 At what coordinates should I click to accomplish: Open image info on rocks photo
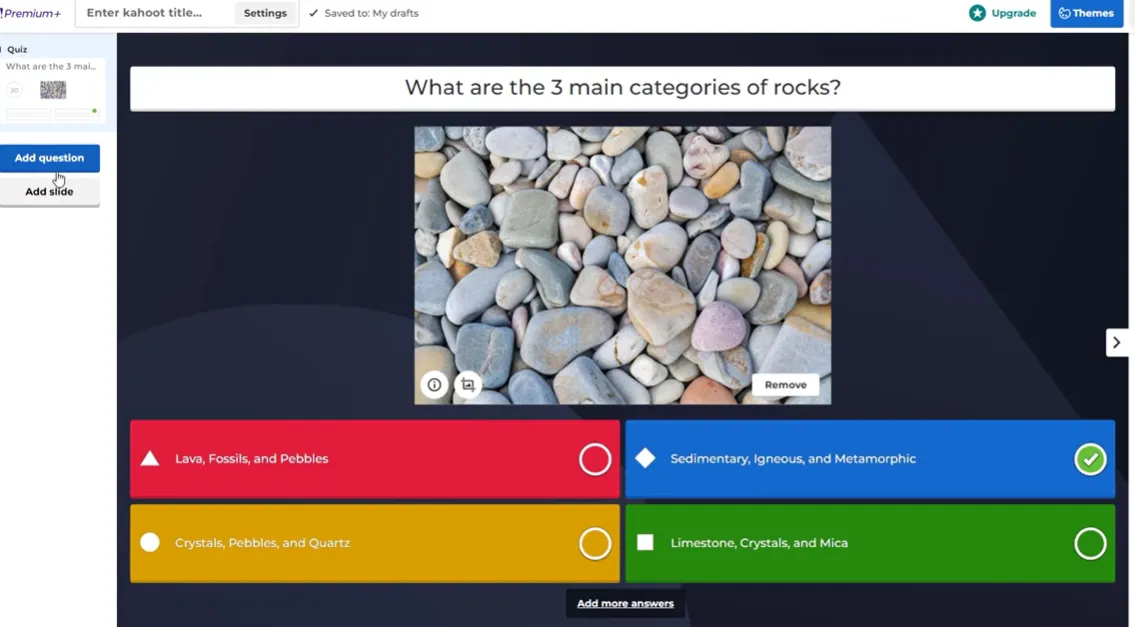click(x=434, y=385)
